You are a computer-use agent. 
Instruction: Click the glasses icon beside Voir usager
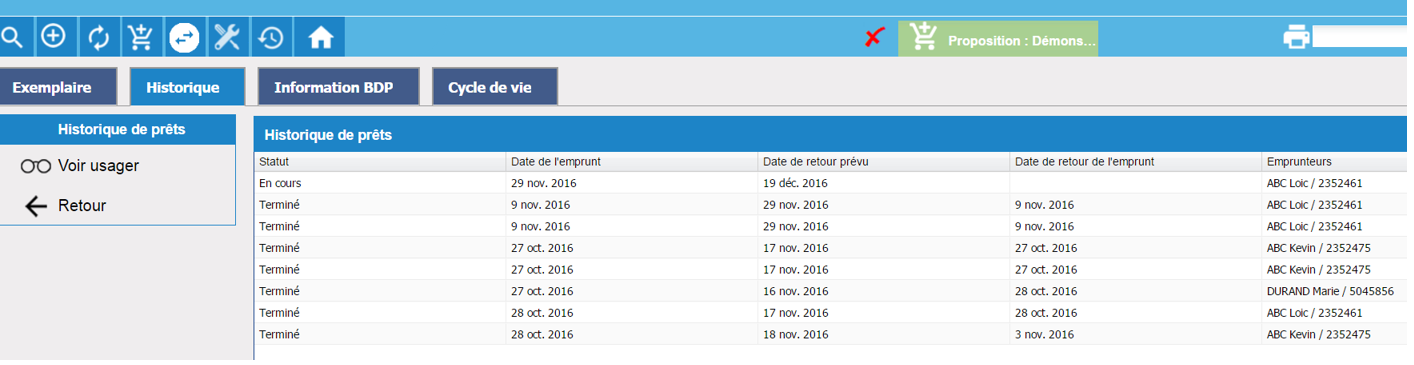pyautogui.click(x=35, y=166)
